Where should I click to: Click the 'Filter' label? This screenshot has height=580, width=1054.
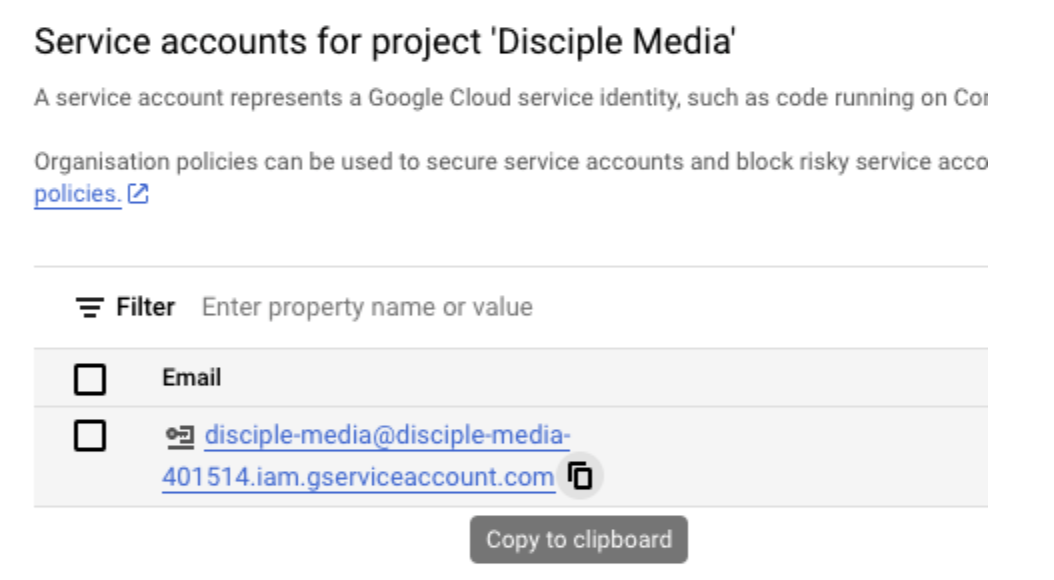coord(145,307)
